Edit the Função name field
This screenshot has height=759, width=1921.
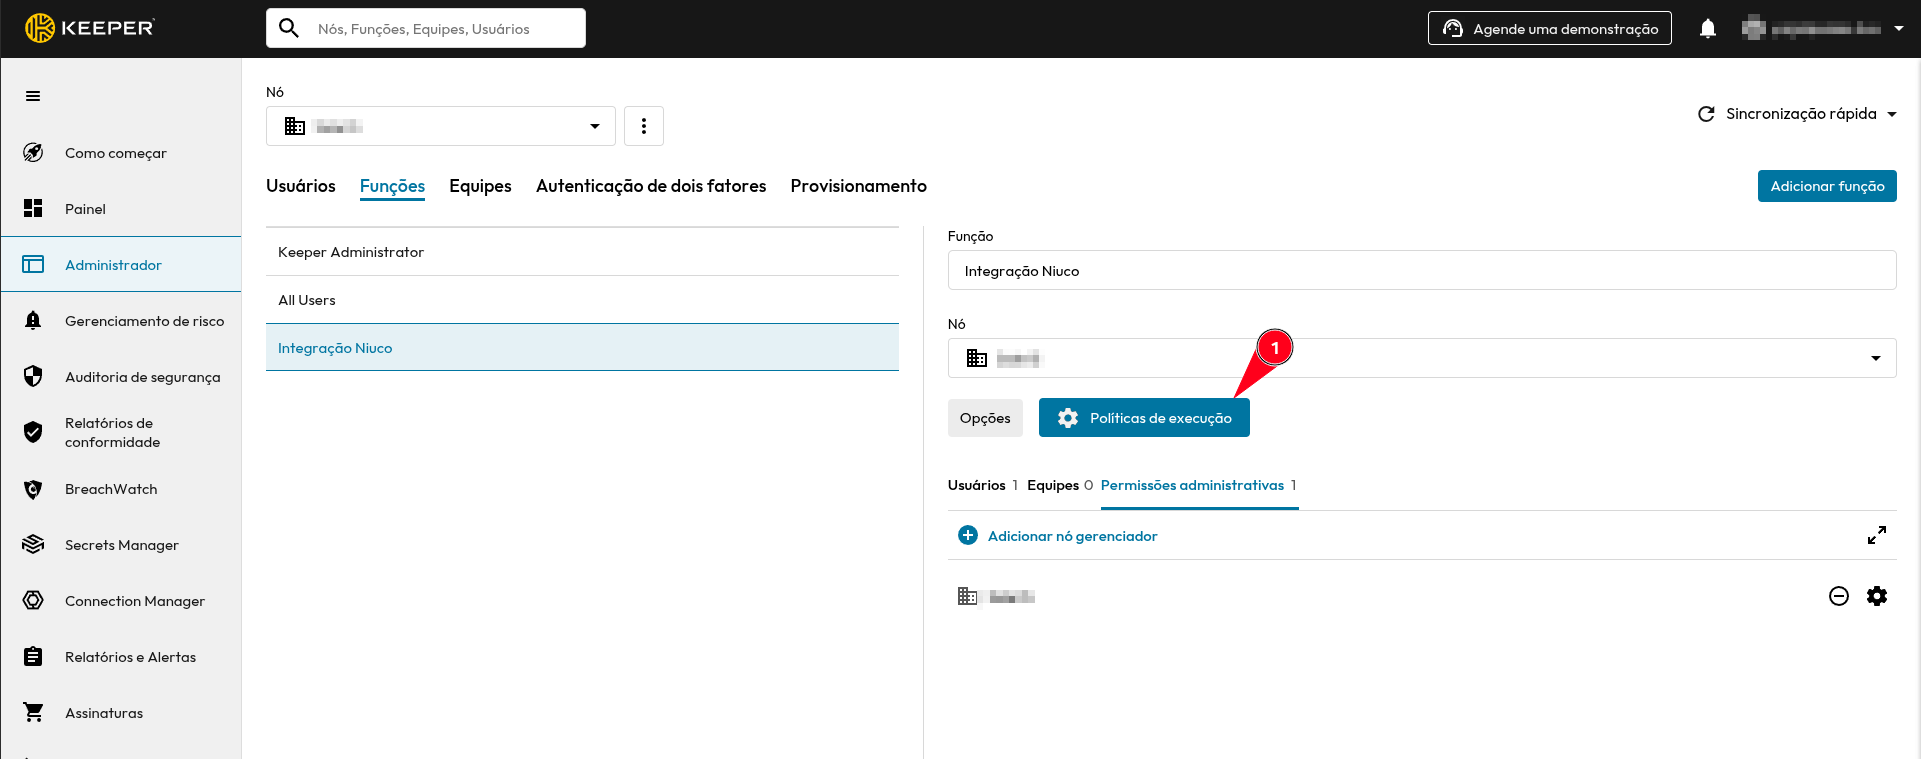coord(1422,271)
